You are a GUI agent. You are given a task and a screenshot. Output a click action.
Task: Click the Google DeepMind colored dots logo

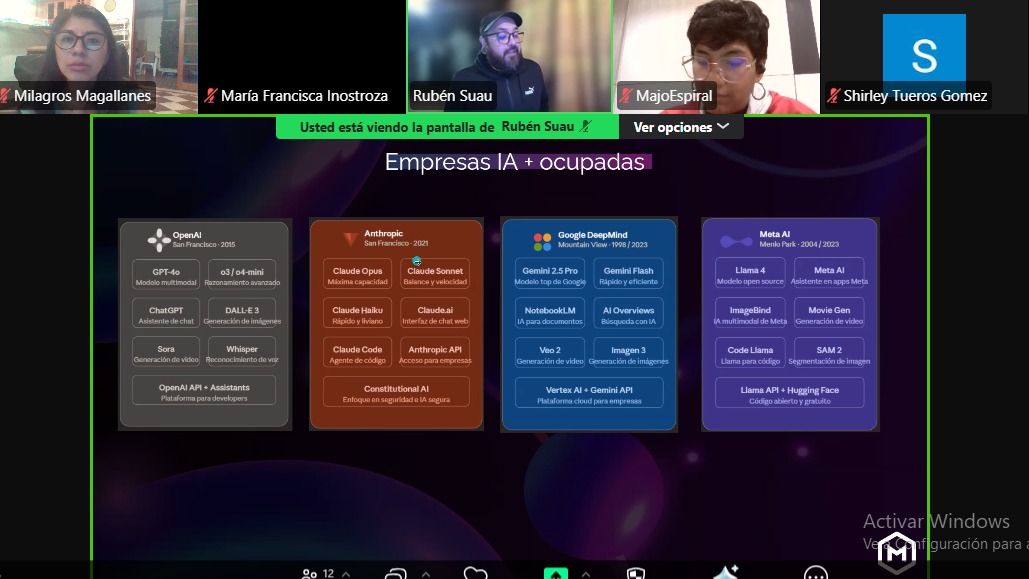click(x=542, y=241)
